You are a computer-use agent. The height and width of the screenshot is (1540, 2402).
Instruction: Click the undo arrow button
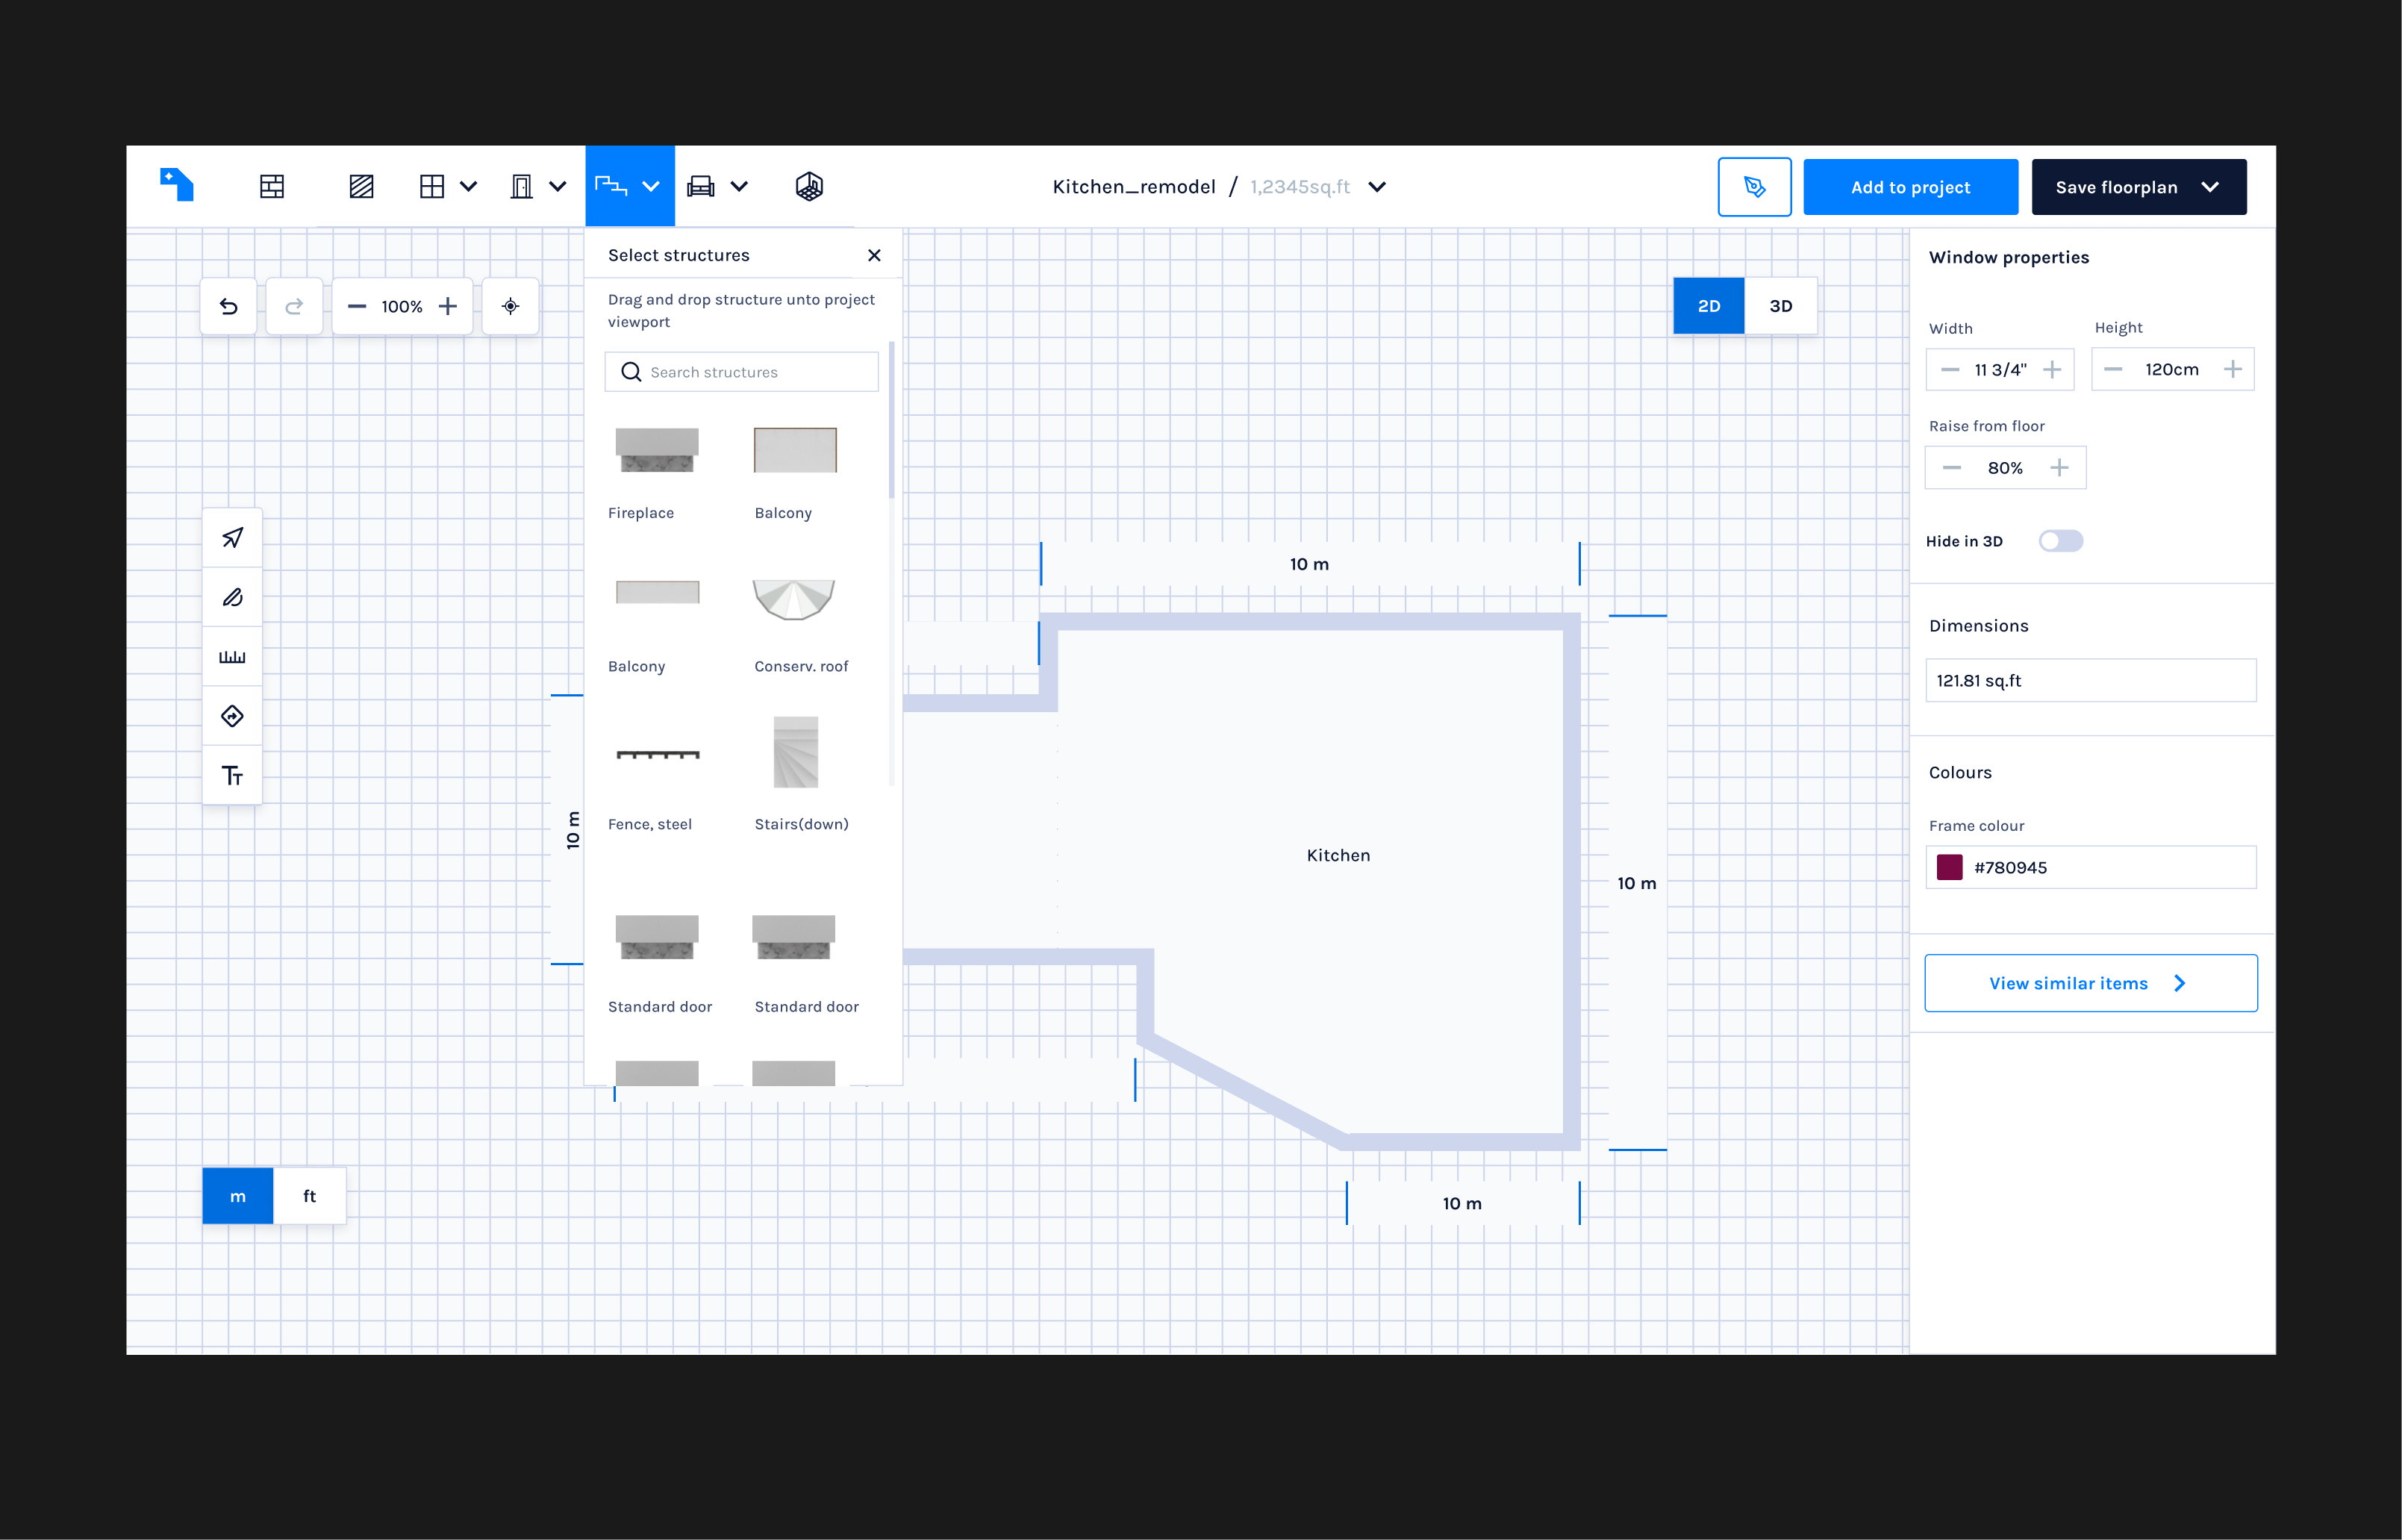pos(228,306)
